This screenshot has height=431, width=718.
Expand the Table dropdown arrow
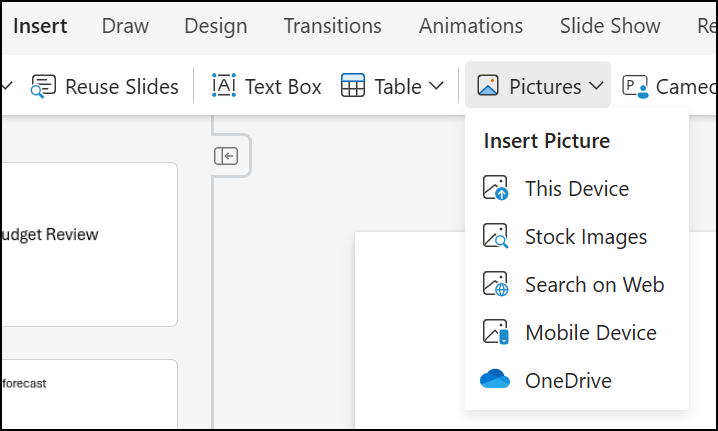point(436,87)
